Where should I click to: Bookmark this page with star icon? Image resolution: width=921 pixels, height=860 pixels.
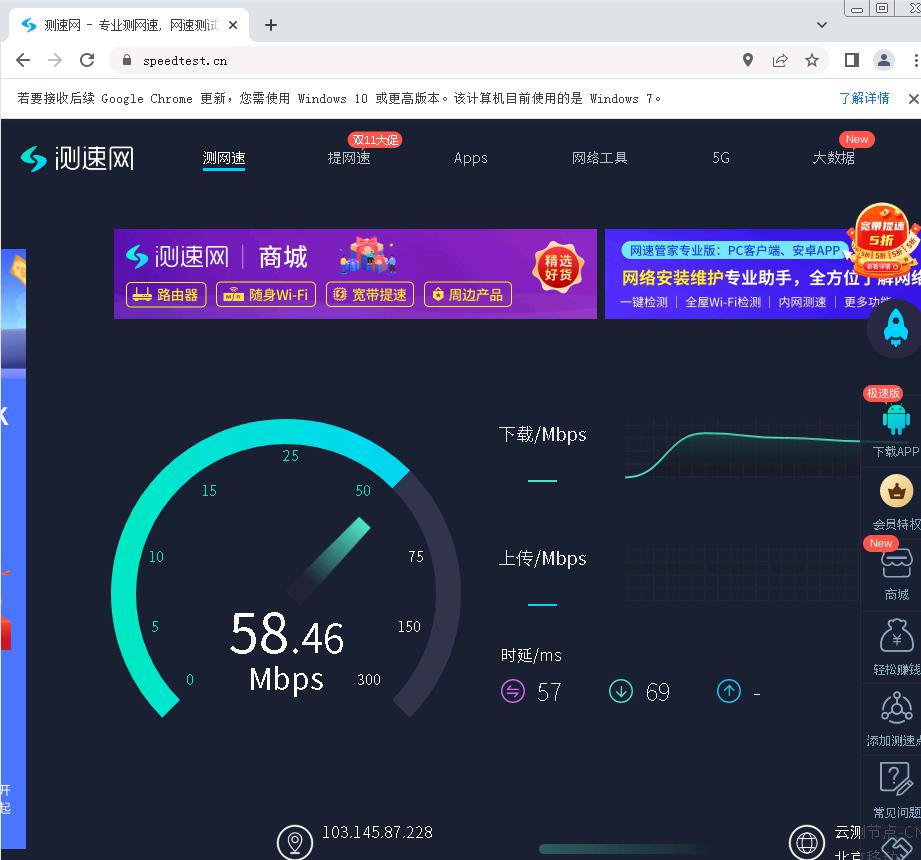coord(812,60)
